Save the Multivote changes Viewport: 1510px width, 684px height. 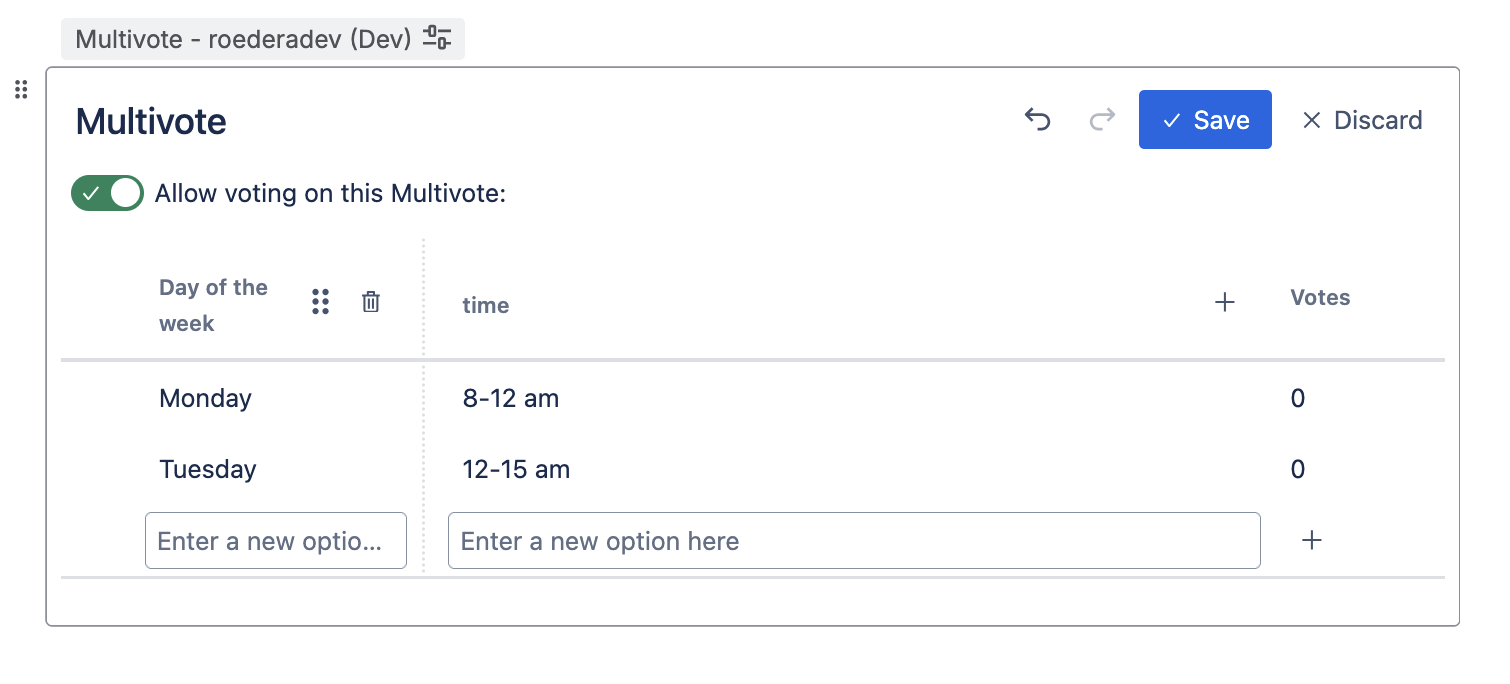(1205, 120)
